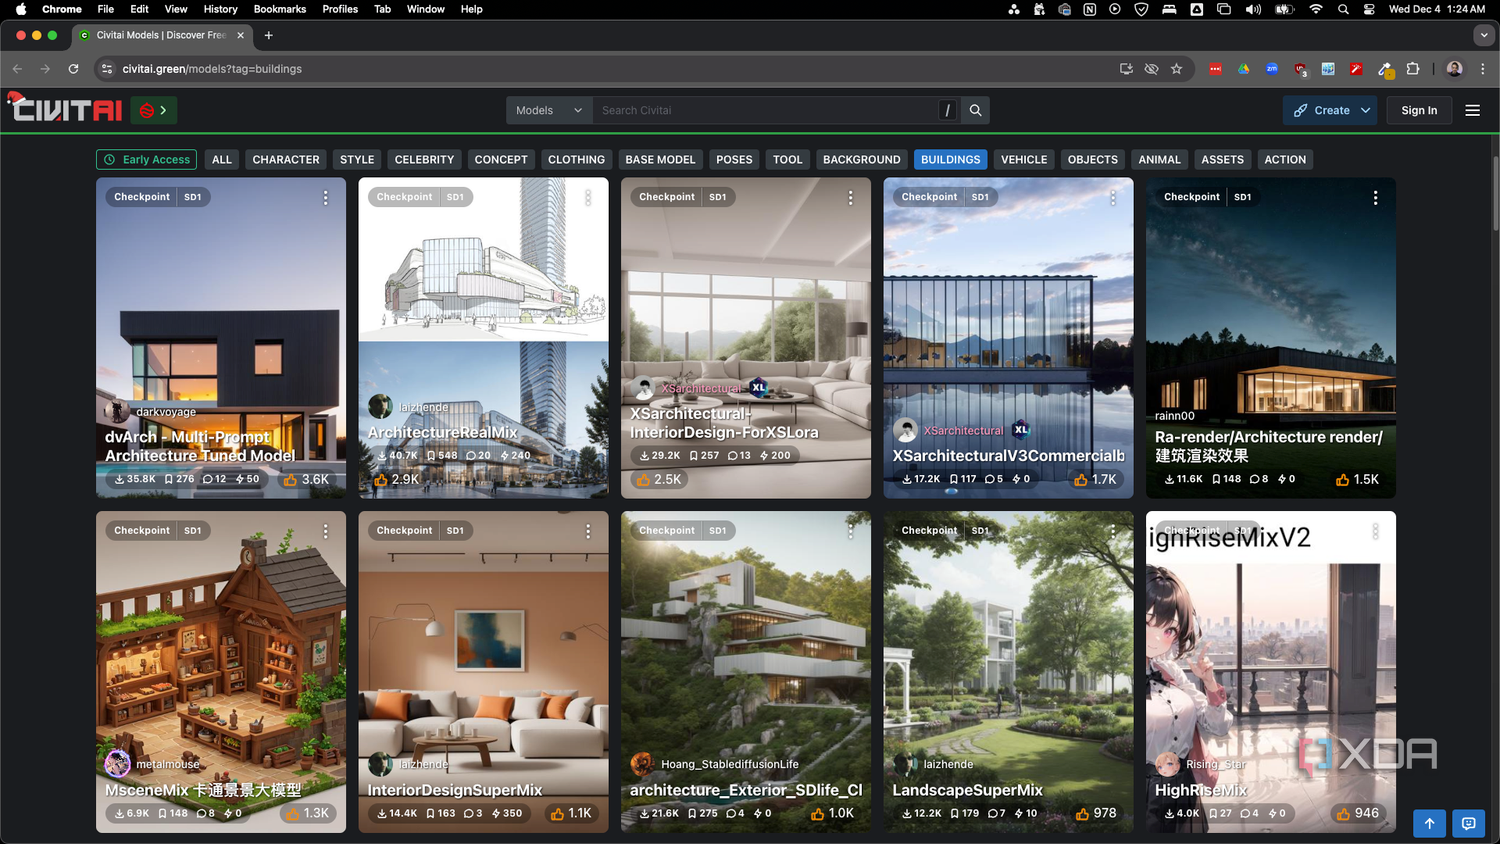Viewport: 1500px width, 844px height.
Task: Toggle the Early Access filter
Action: [x=147, y=159]
